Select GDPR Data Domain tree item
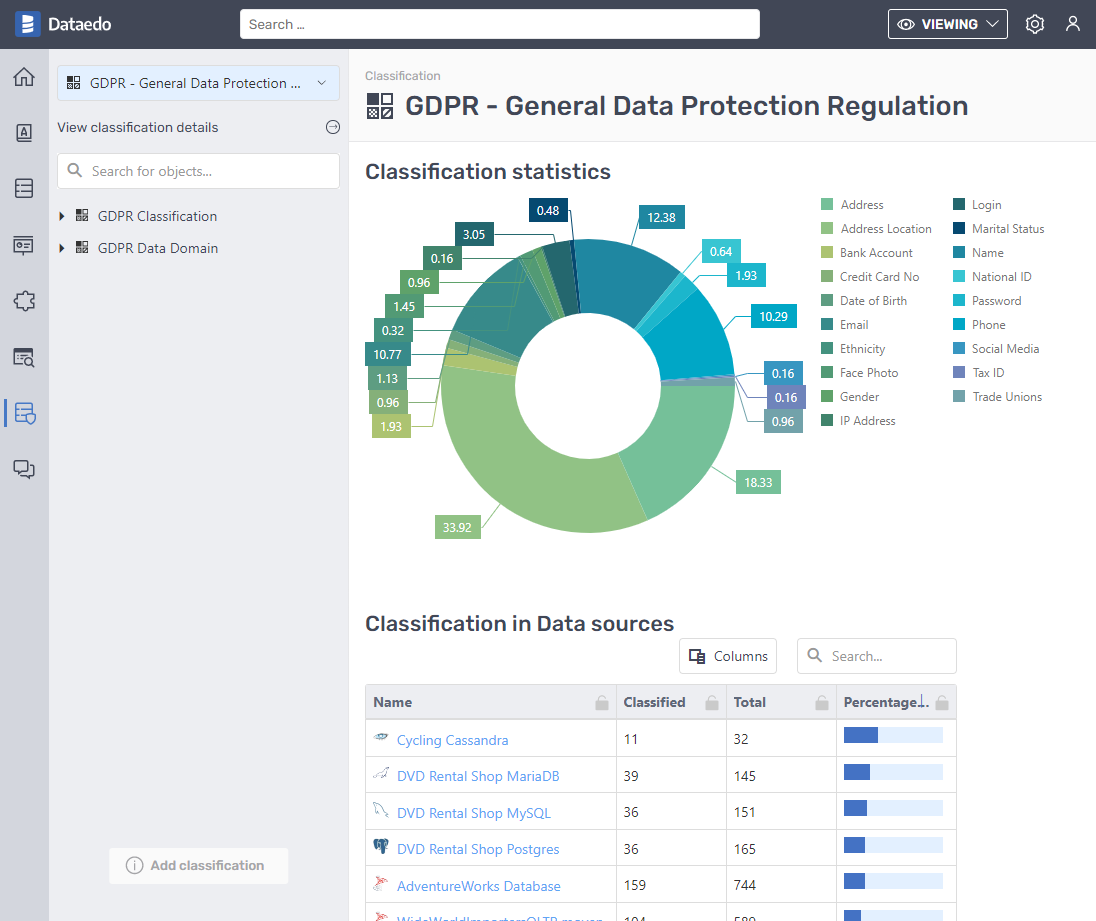The height and width of the screenshot is (921, 1096). pos(157,248)
